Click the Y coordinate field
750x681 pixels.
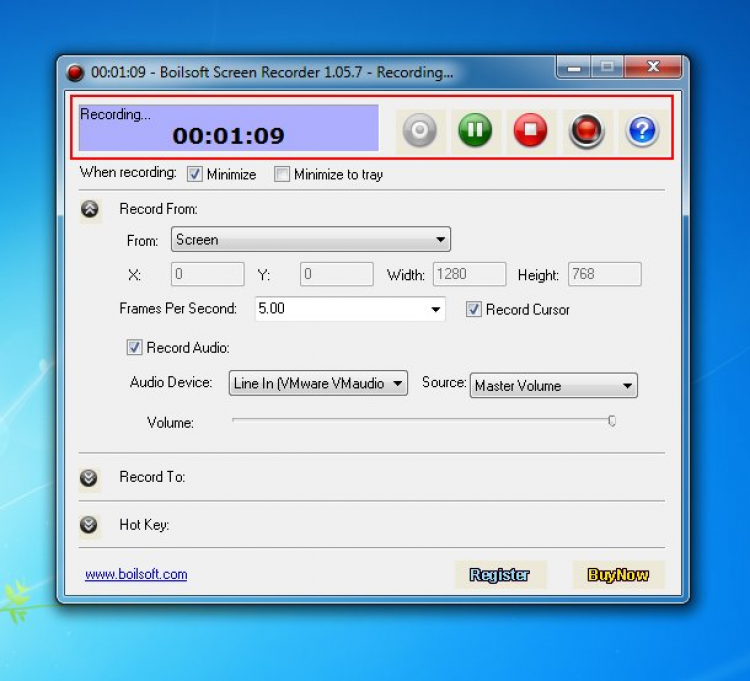pyautogui.click(x=337, y=274)
